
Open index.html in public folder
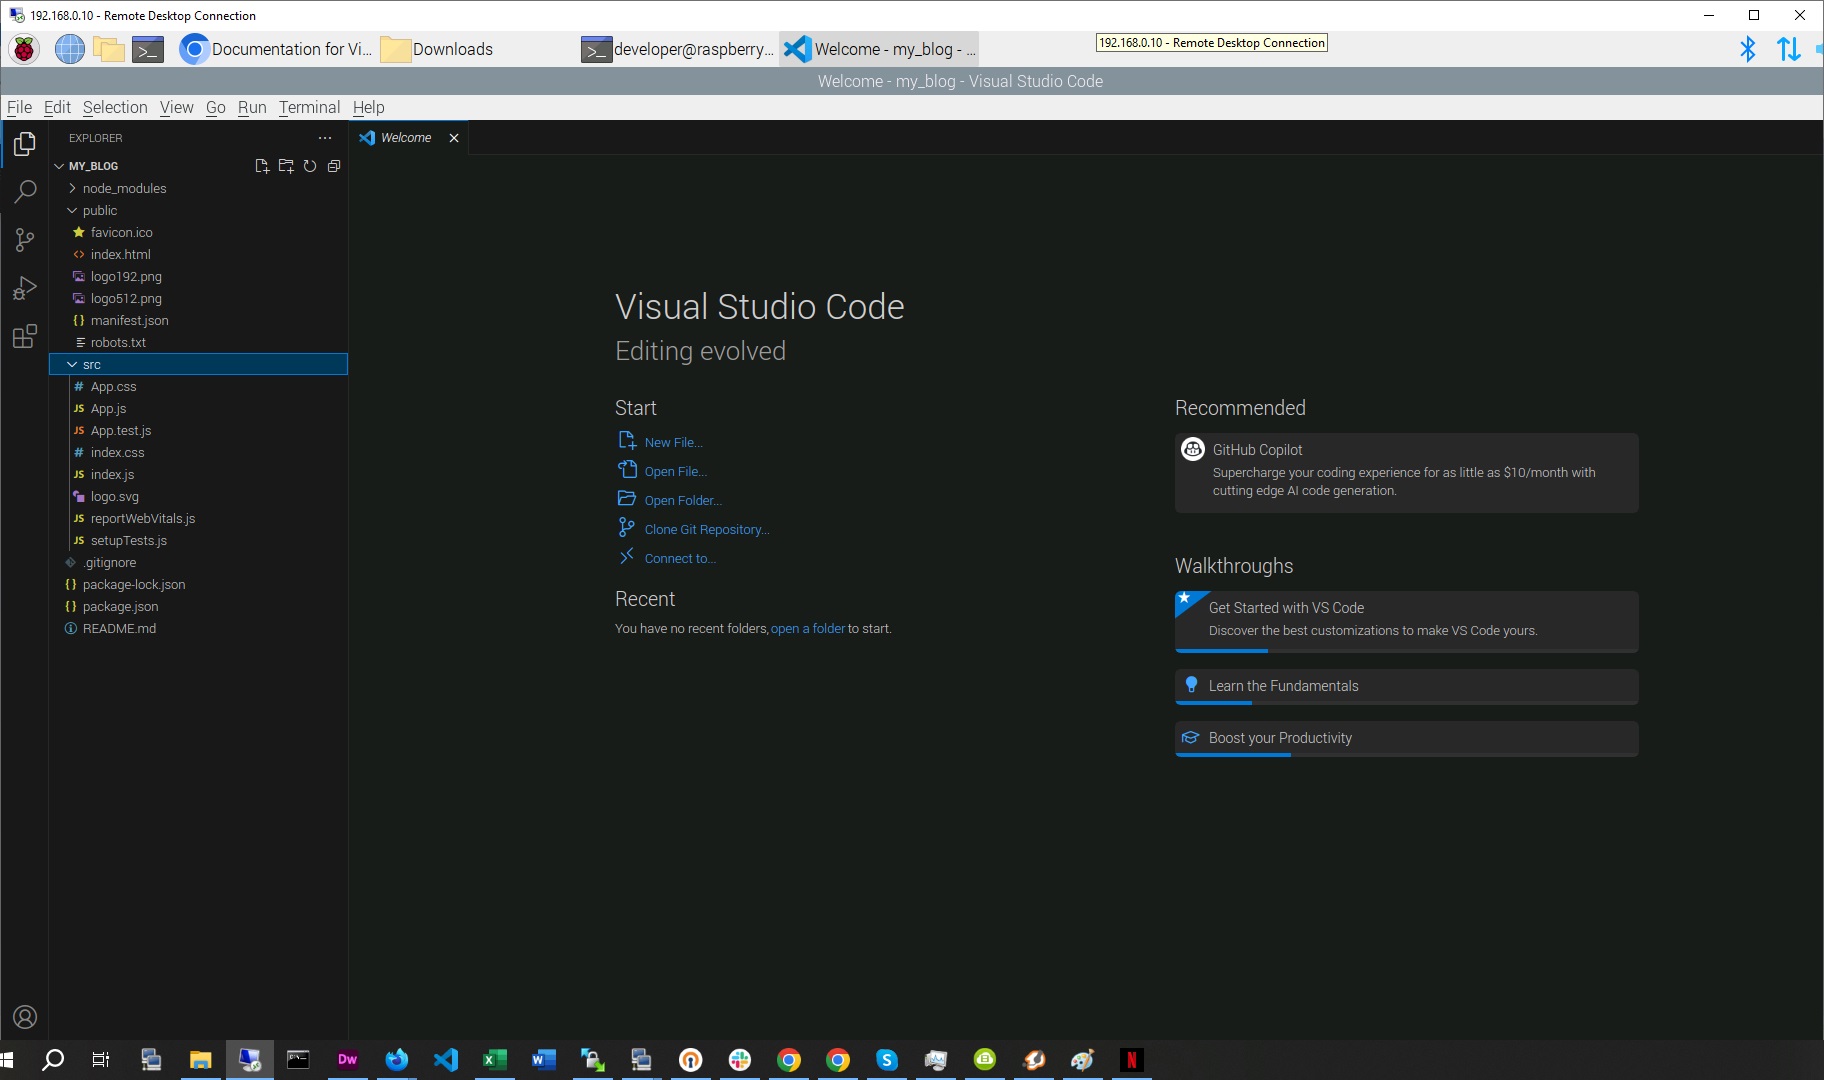(198, 254)
